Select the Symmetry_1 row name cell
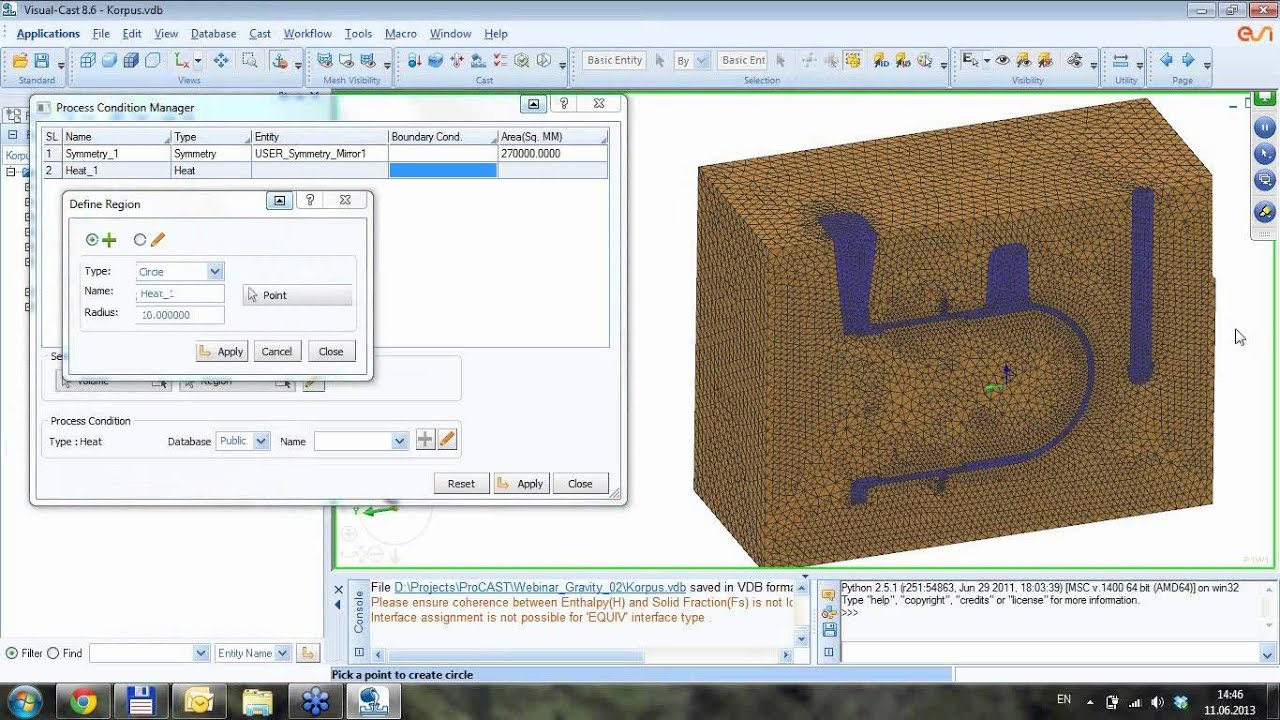 point(116,154)
